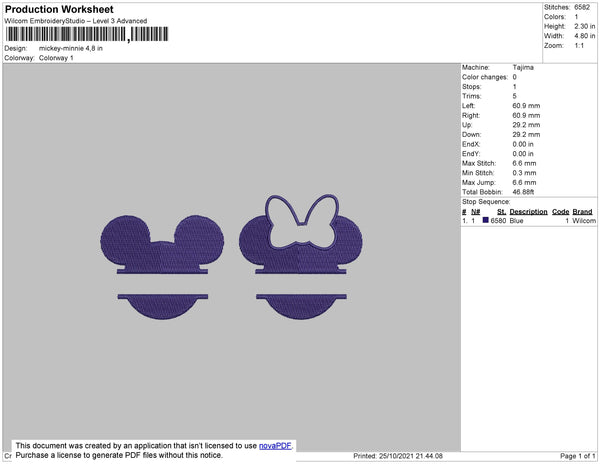Click the 'Page 1 of 1' footer
Viewport: 600px width, 464px height.
point(577,456)
